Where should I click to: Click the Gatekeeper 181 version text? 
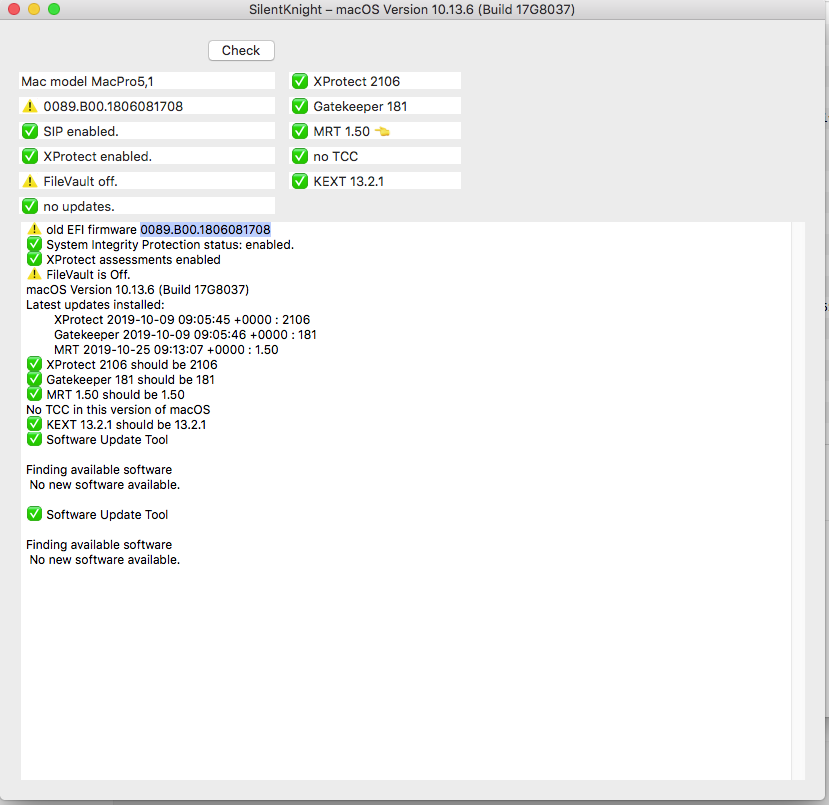pyautogui.click(x=360, y=106)
